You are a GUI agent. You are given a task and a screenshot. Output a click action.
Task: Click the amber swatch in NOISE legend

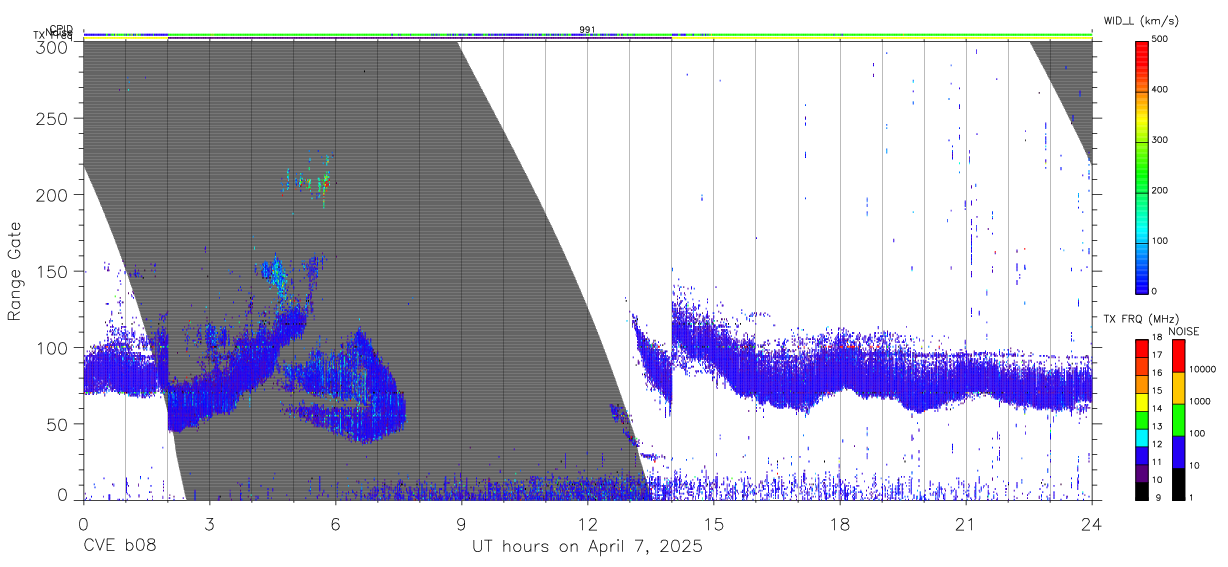(1178, 387)
